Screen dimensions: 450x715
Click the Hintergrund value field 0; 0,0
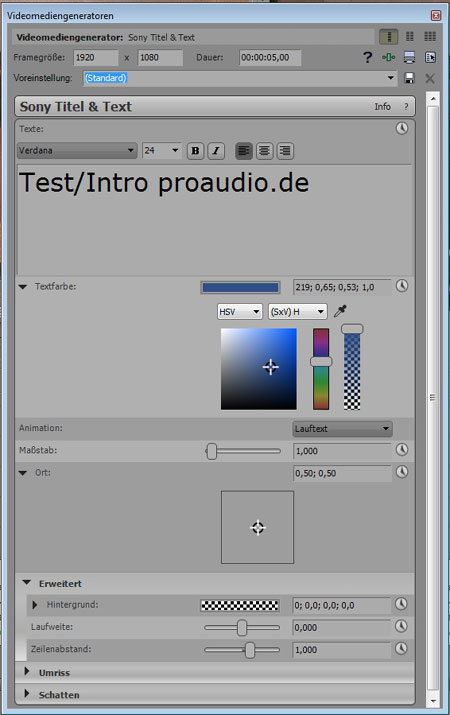coord(341,606)
